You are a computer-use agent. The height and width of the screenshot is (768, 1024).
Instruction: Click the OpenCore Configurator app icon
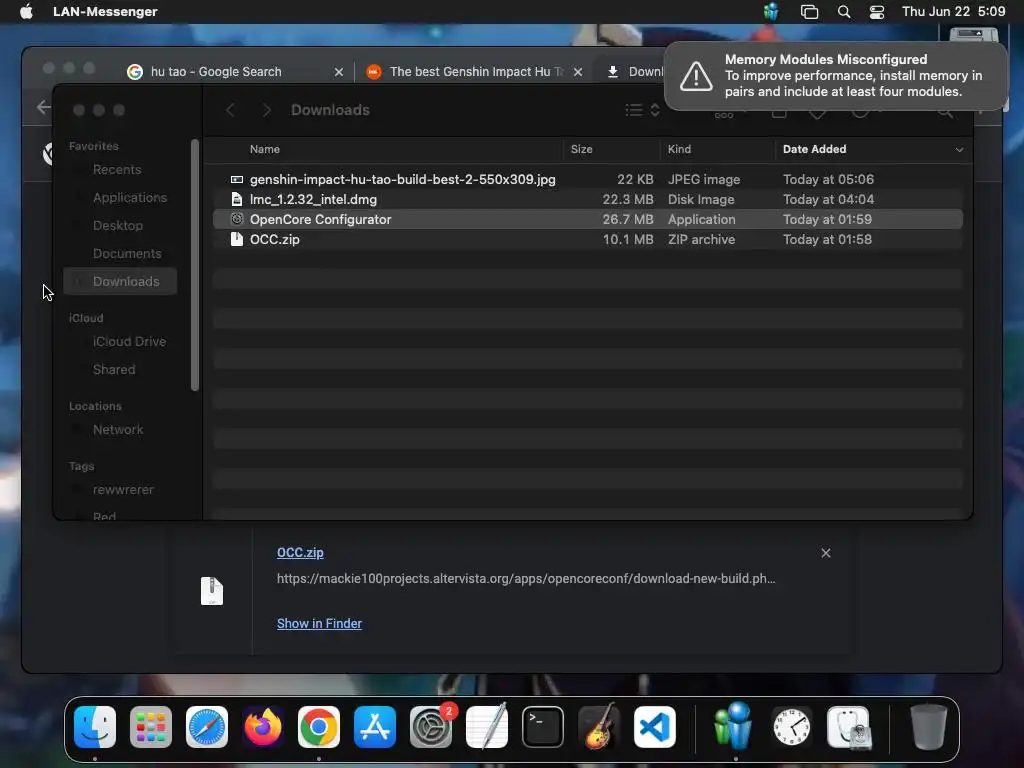pos(237,219)
